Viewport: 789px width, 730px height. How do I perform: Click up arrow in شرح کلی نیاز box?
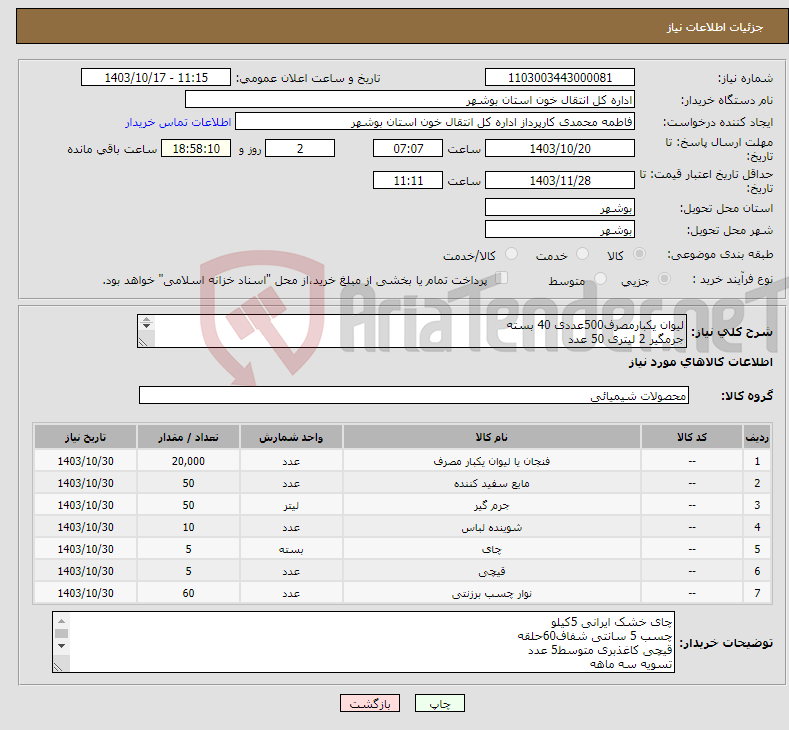click(x=146, y=319)
